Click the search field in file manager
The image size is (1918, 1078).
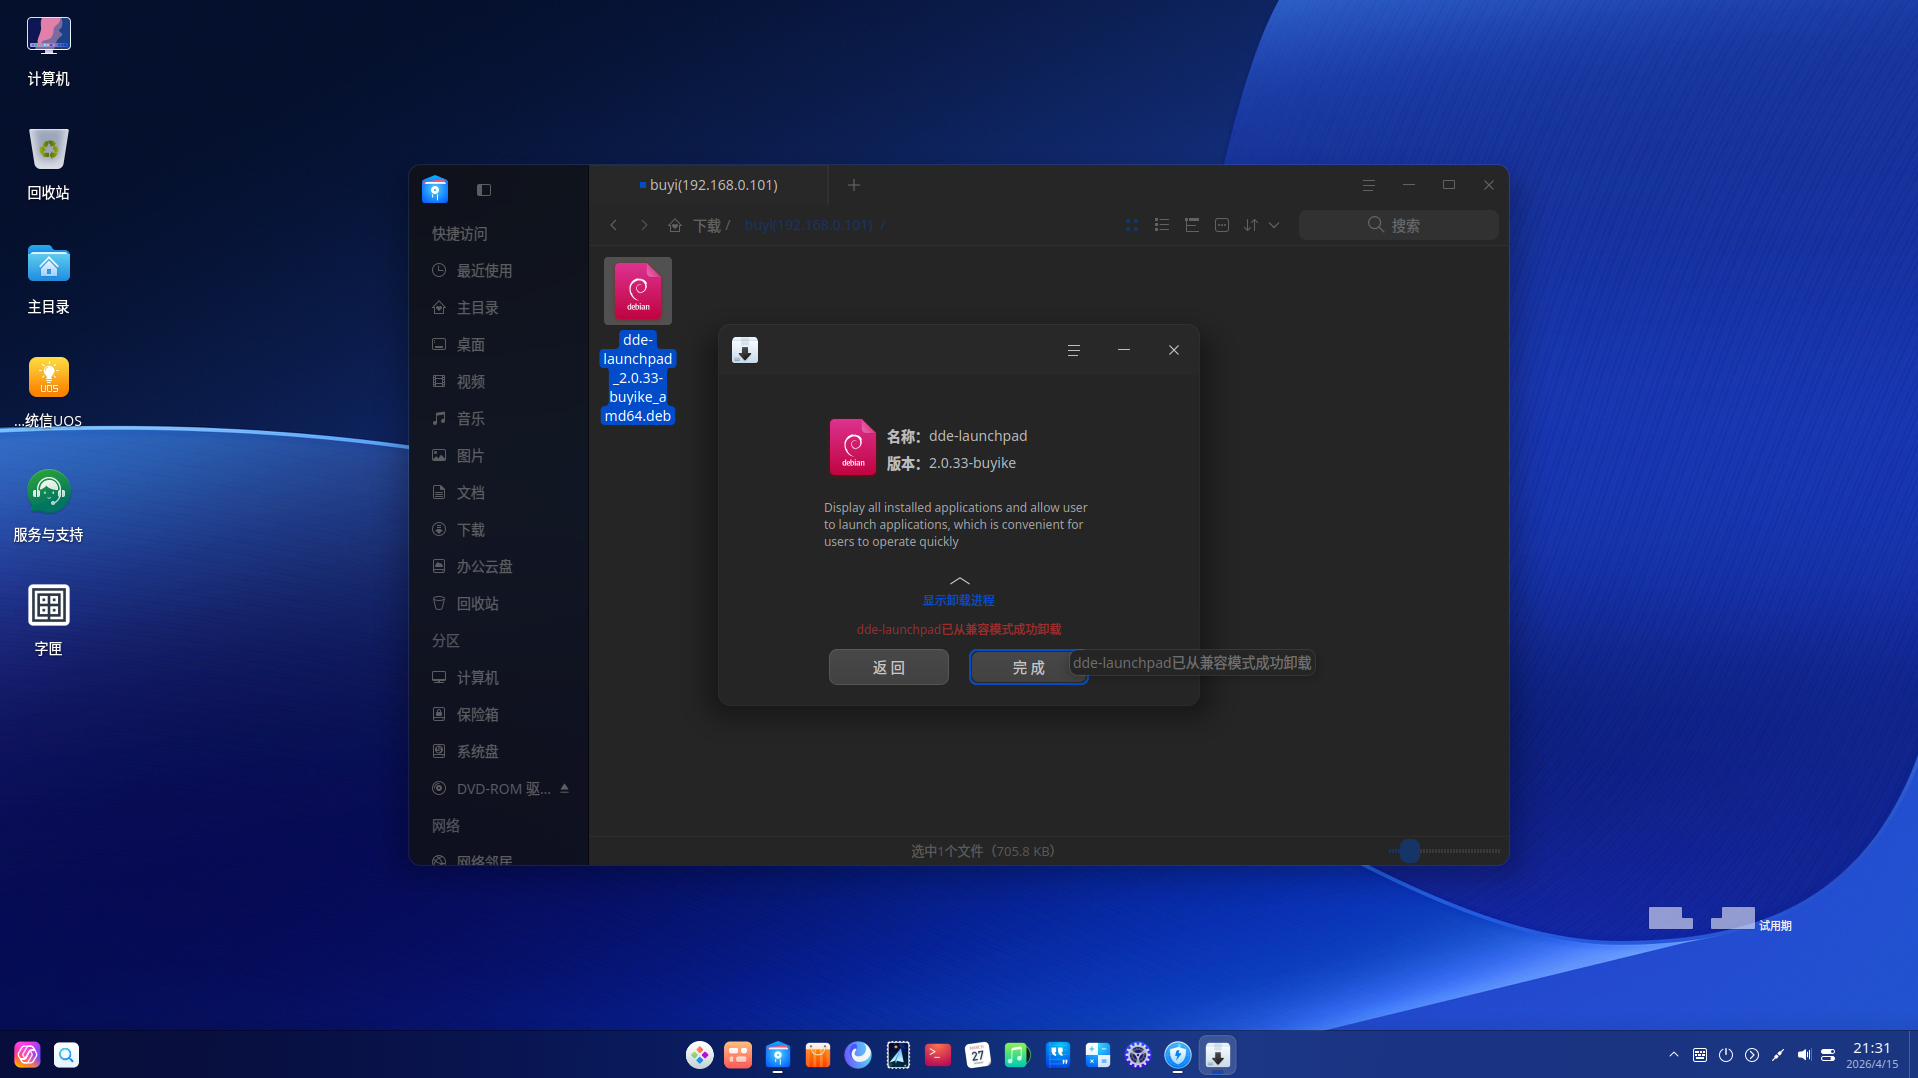click(1398, 225)
